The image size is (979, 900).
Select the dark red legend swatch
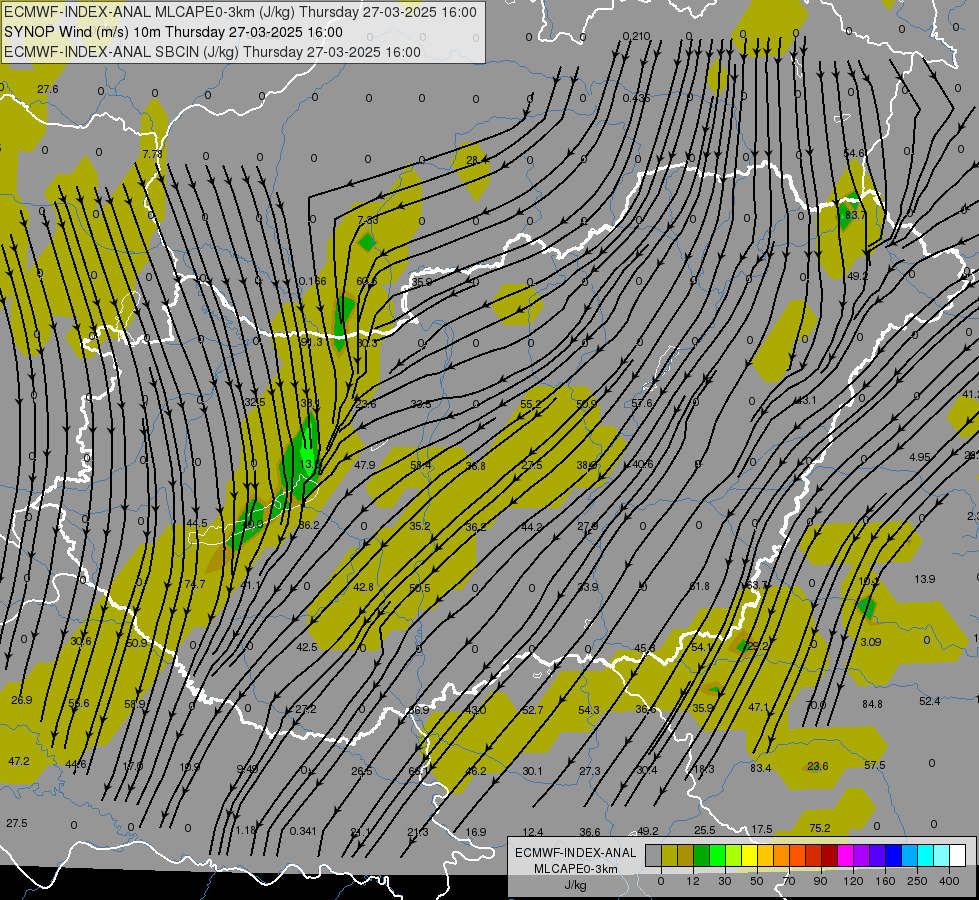click(x=829, y=856)
